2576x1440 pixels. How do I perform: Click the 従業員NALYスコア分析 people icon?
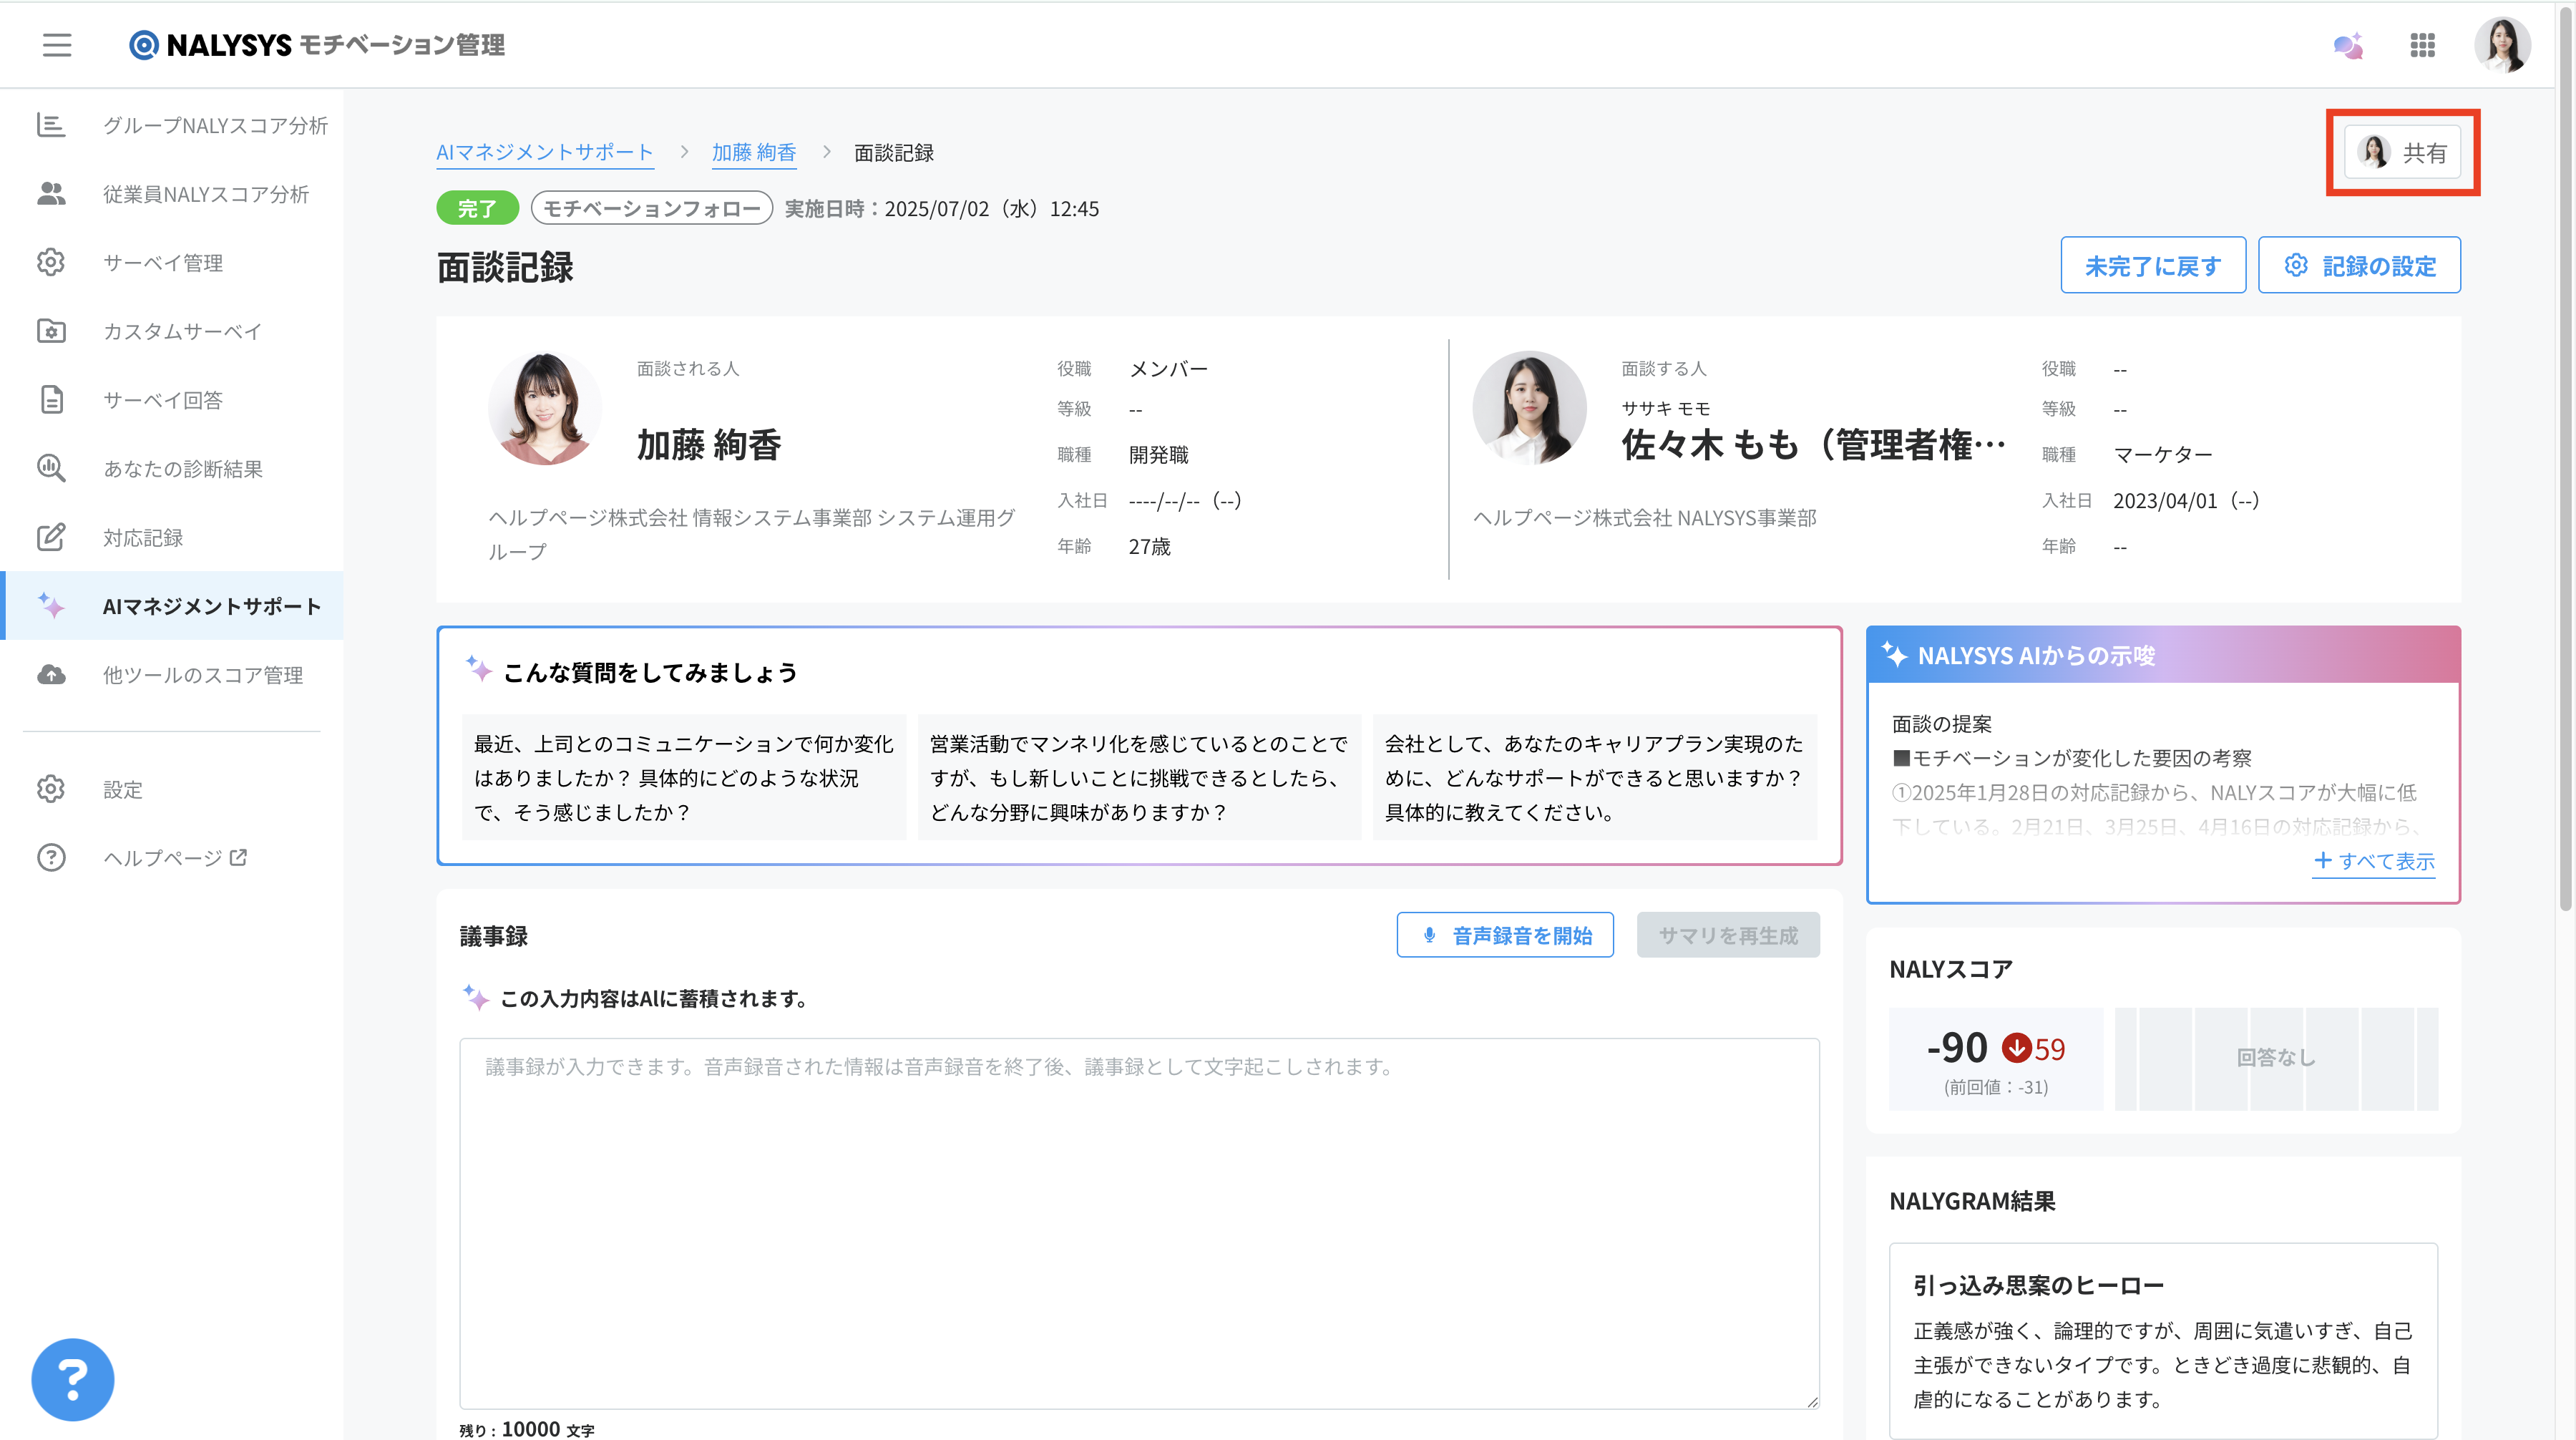click(51, 194)
